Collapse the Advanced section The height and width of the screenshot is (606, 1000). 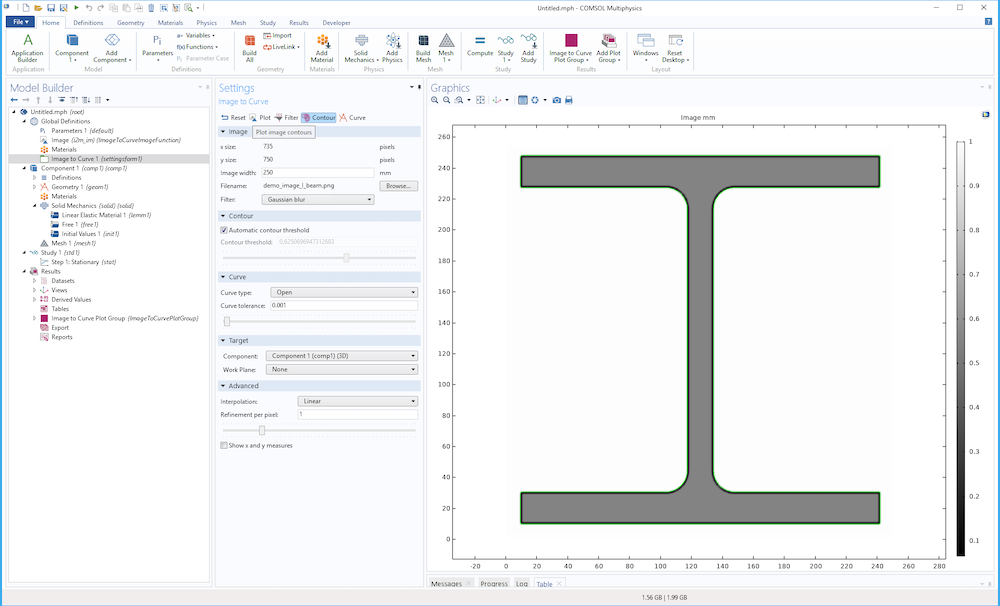243,385
